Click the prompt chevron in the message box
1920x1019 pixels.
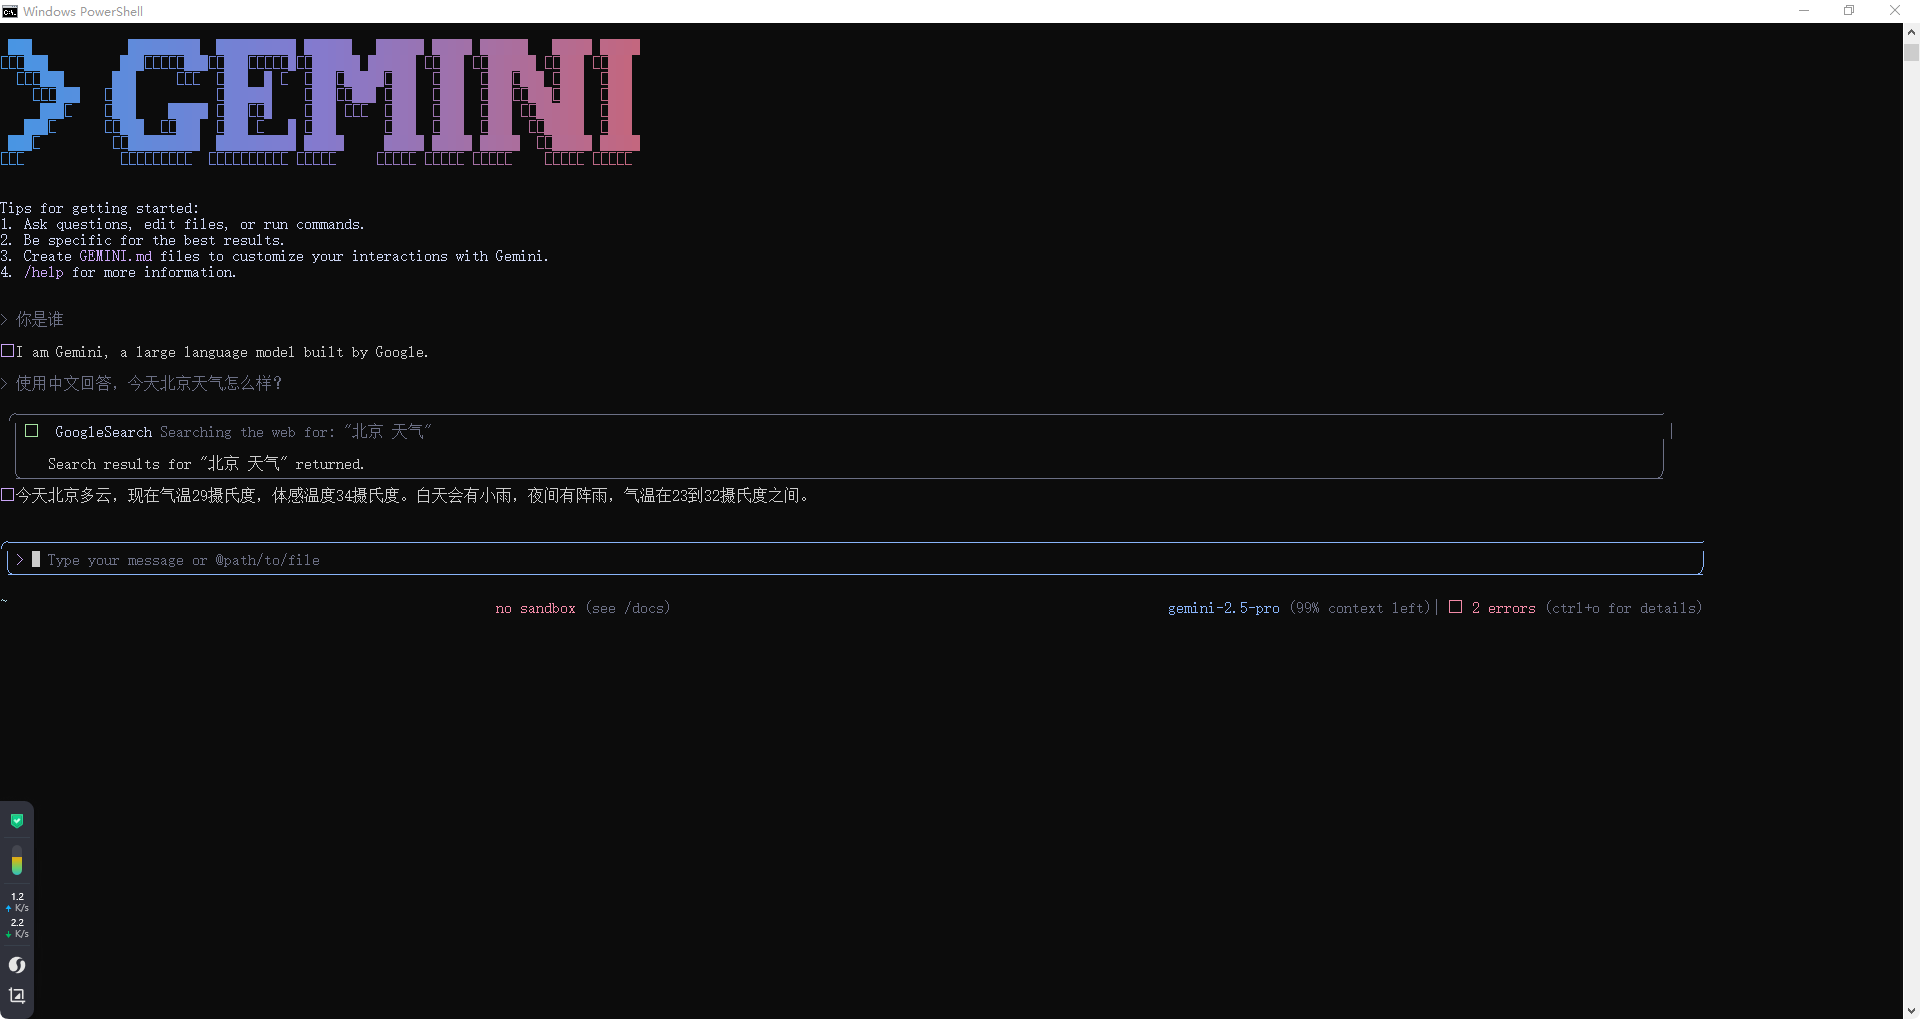pos(19,560)
